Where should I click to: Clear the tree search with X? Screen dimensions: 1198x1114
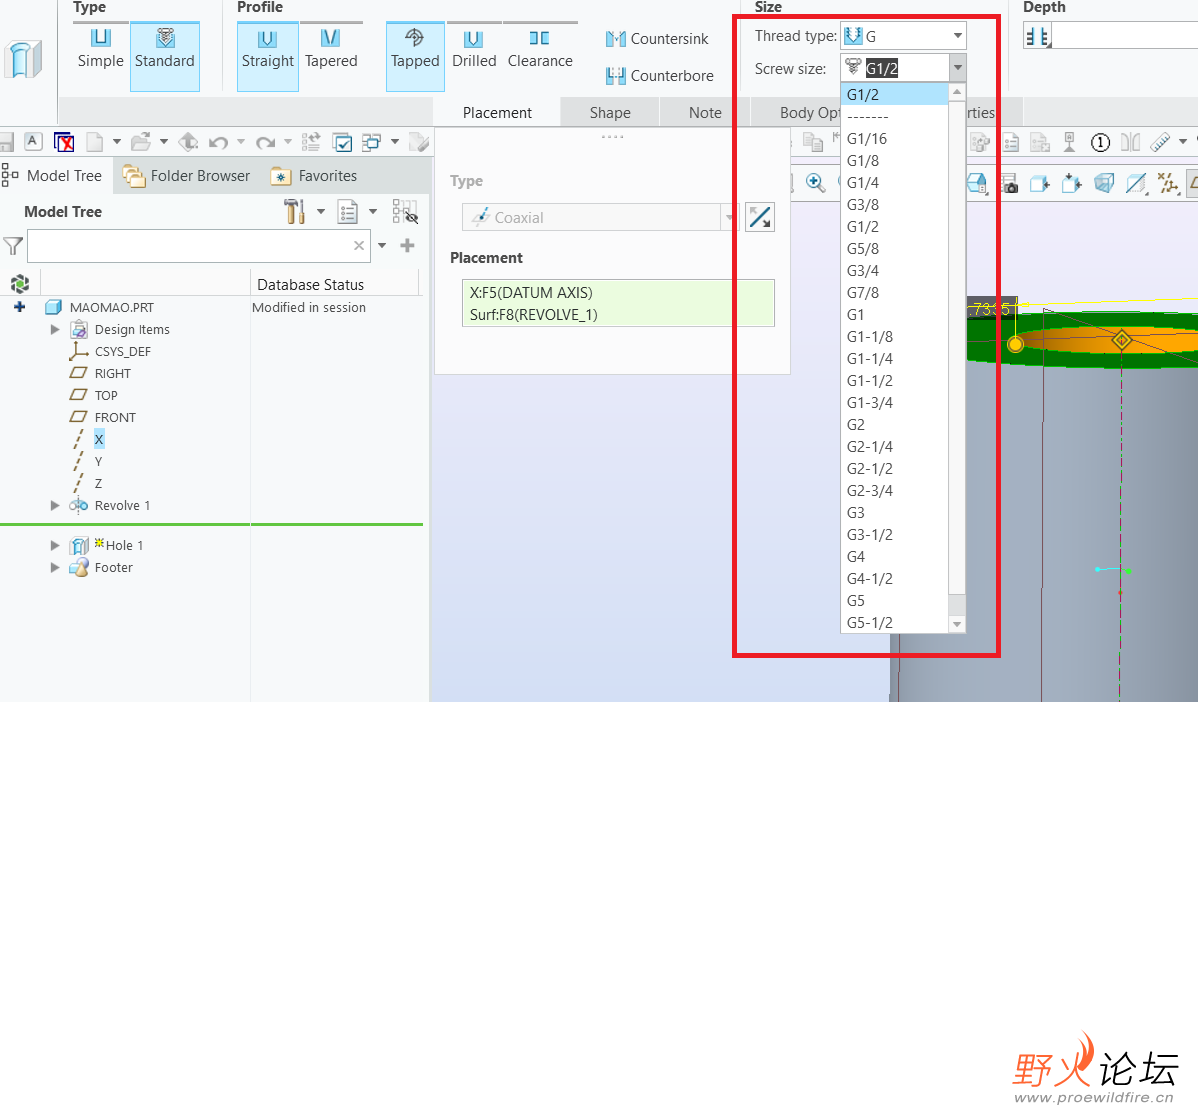click(358, 245)
